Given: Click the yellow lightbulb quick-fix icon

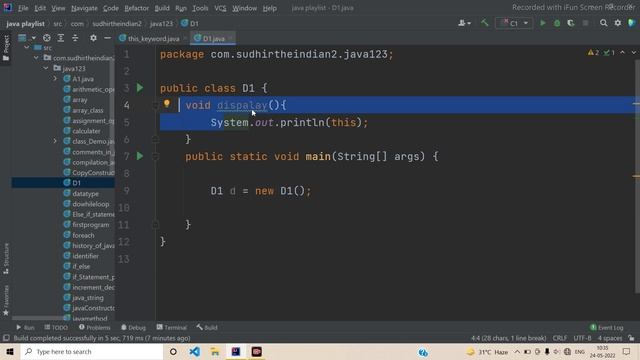Looking at the screenshot, I should coord(167,104).
